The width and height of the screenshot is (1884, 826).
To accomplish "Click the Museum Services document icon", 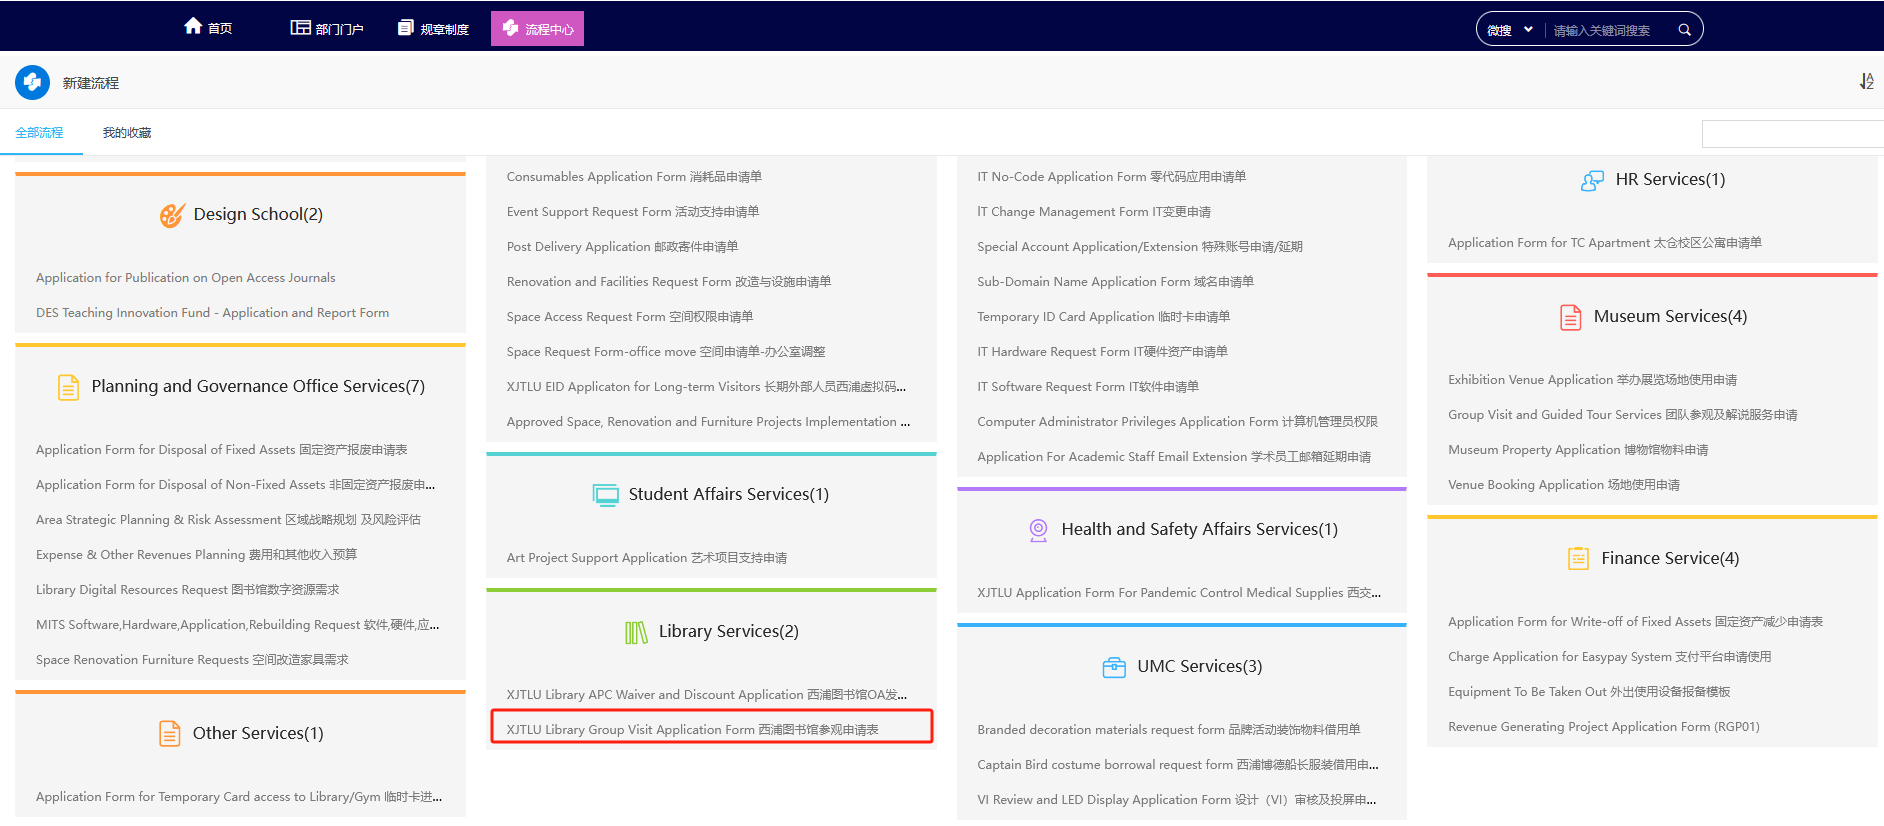I will point(1571,317).
